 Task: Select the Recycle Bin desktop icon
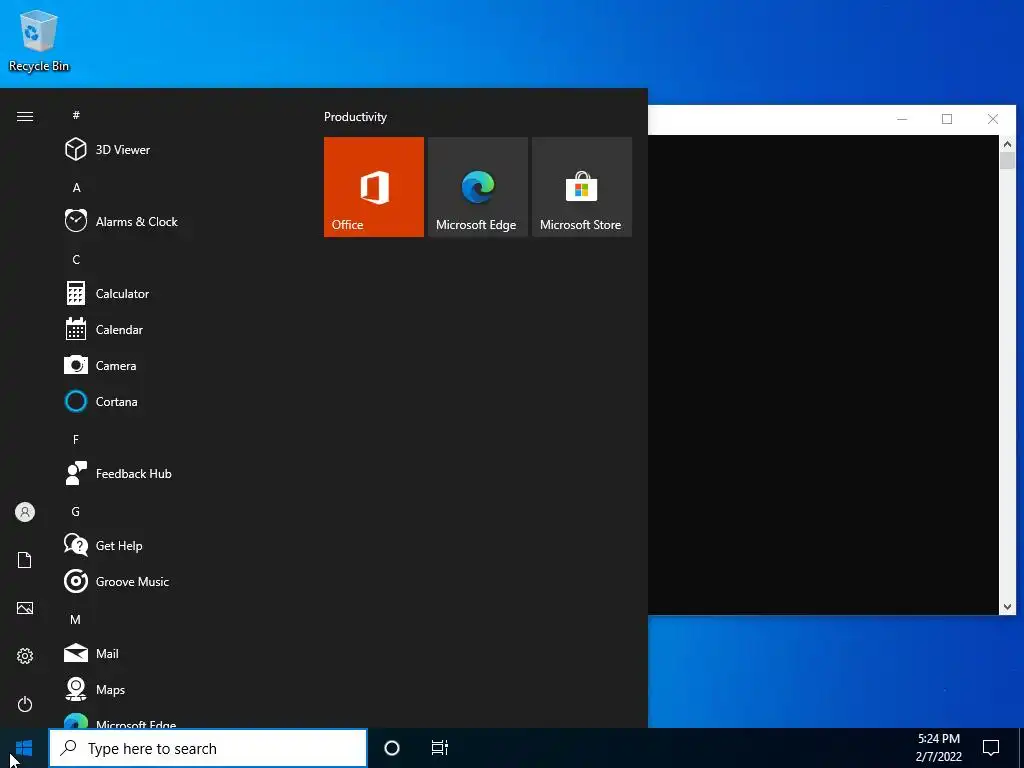pos(39,42)
